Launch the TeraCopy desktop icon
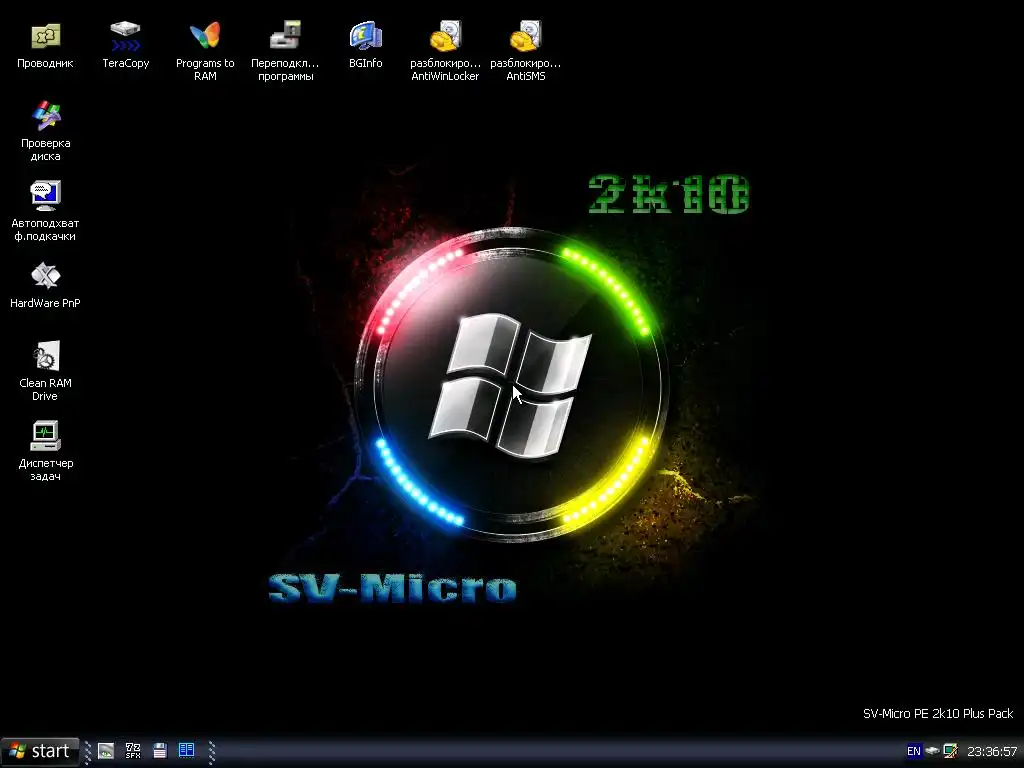 (125, 44)
